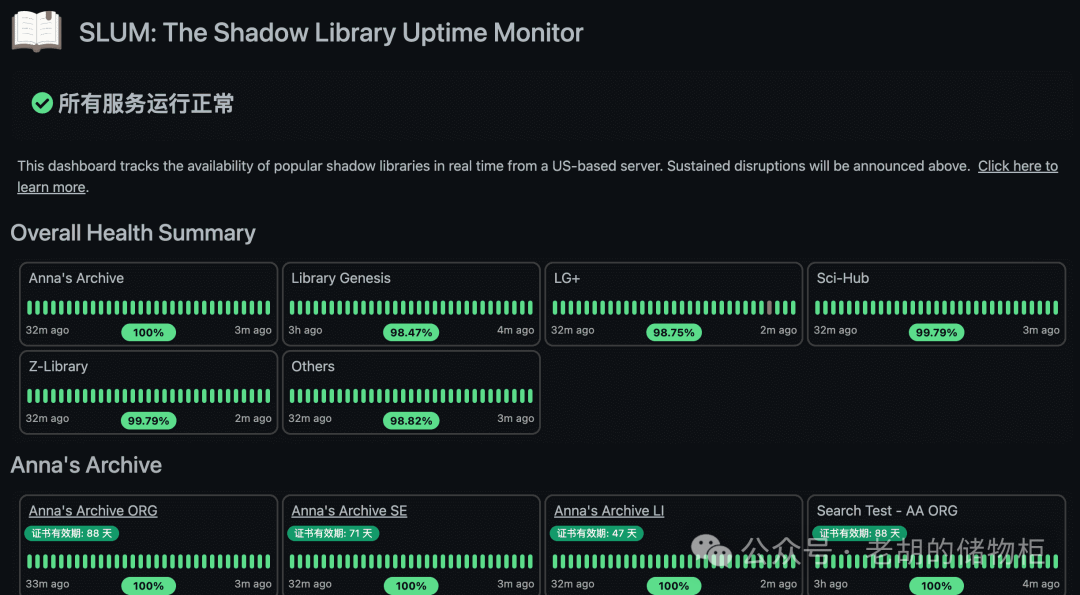Click the 100% badge in the Anna's Archive summary

[x=149, y=333]
